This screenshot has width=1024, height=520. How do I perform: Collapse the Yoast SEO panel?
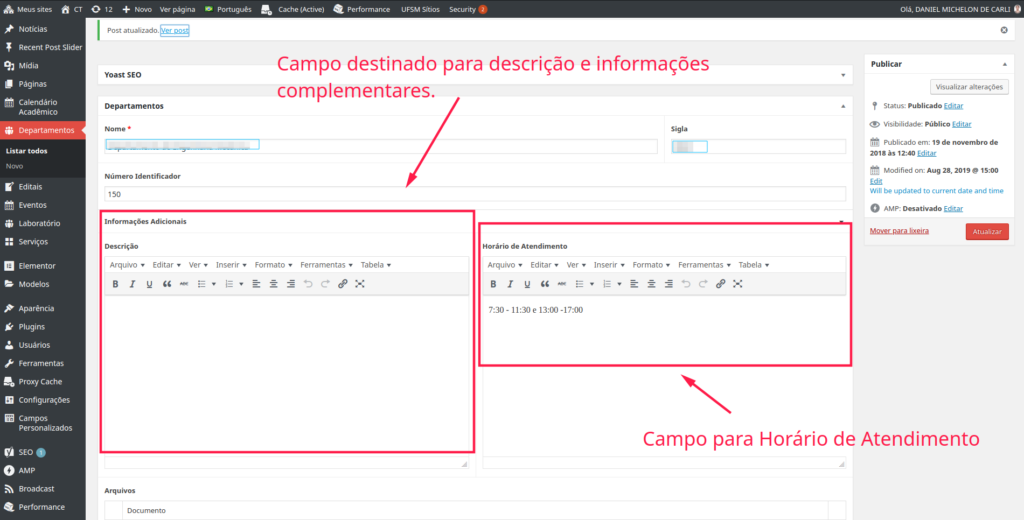coord(841,74)
